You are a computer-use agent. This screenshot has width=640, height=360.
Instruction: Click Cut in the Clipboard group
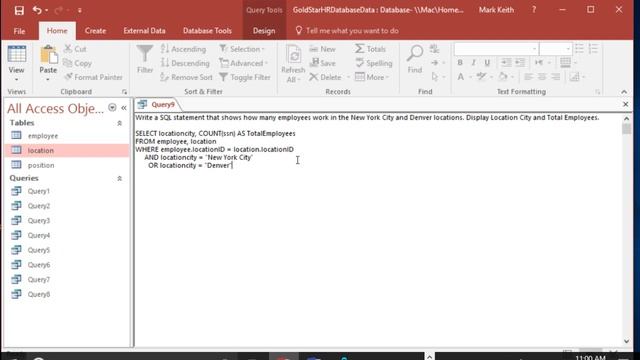[76, 49]
